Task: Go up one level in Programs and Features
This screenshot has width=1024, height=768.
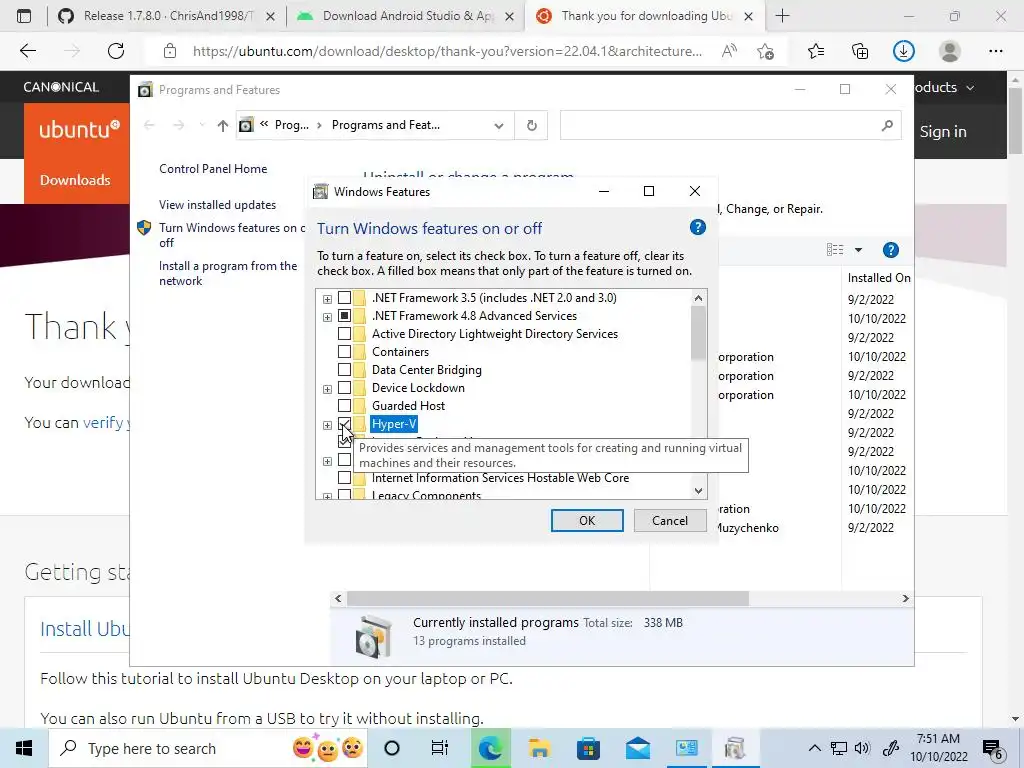Action: (x=223, y=125)
